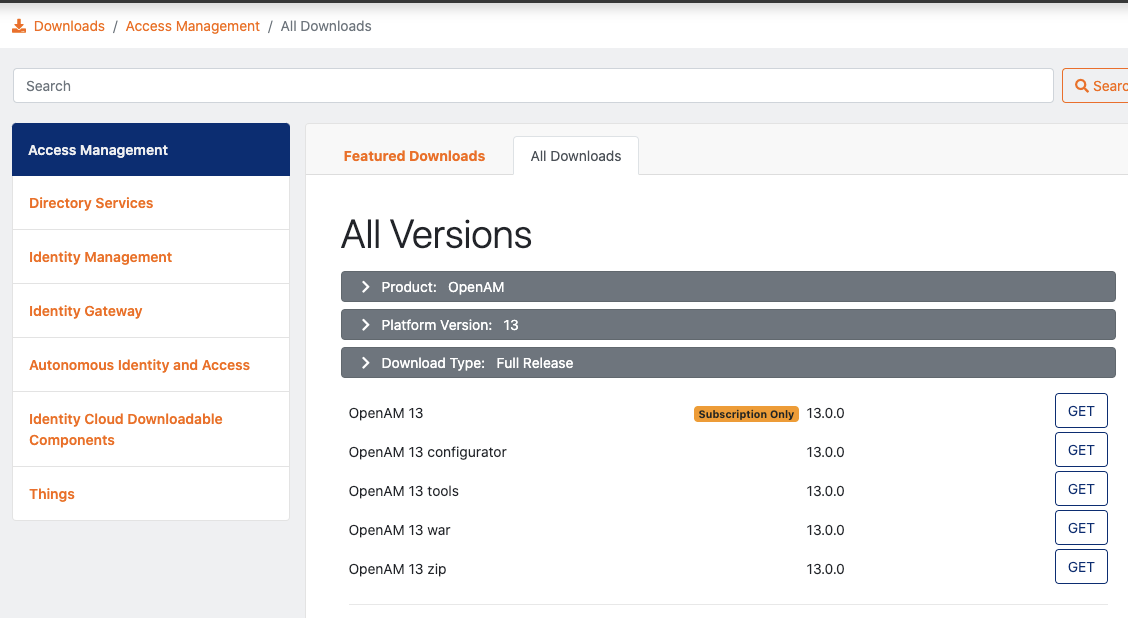Click the All Versions heading

click(x=436, y=235)
